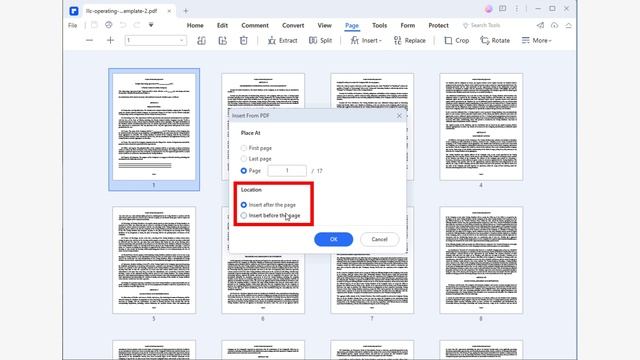Click the Extract pages tool
The height and width of the screenshot is (360, 640).
[282, 40]
